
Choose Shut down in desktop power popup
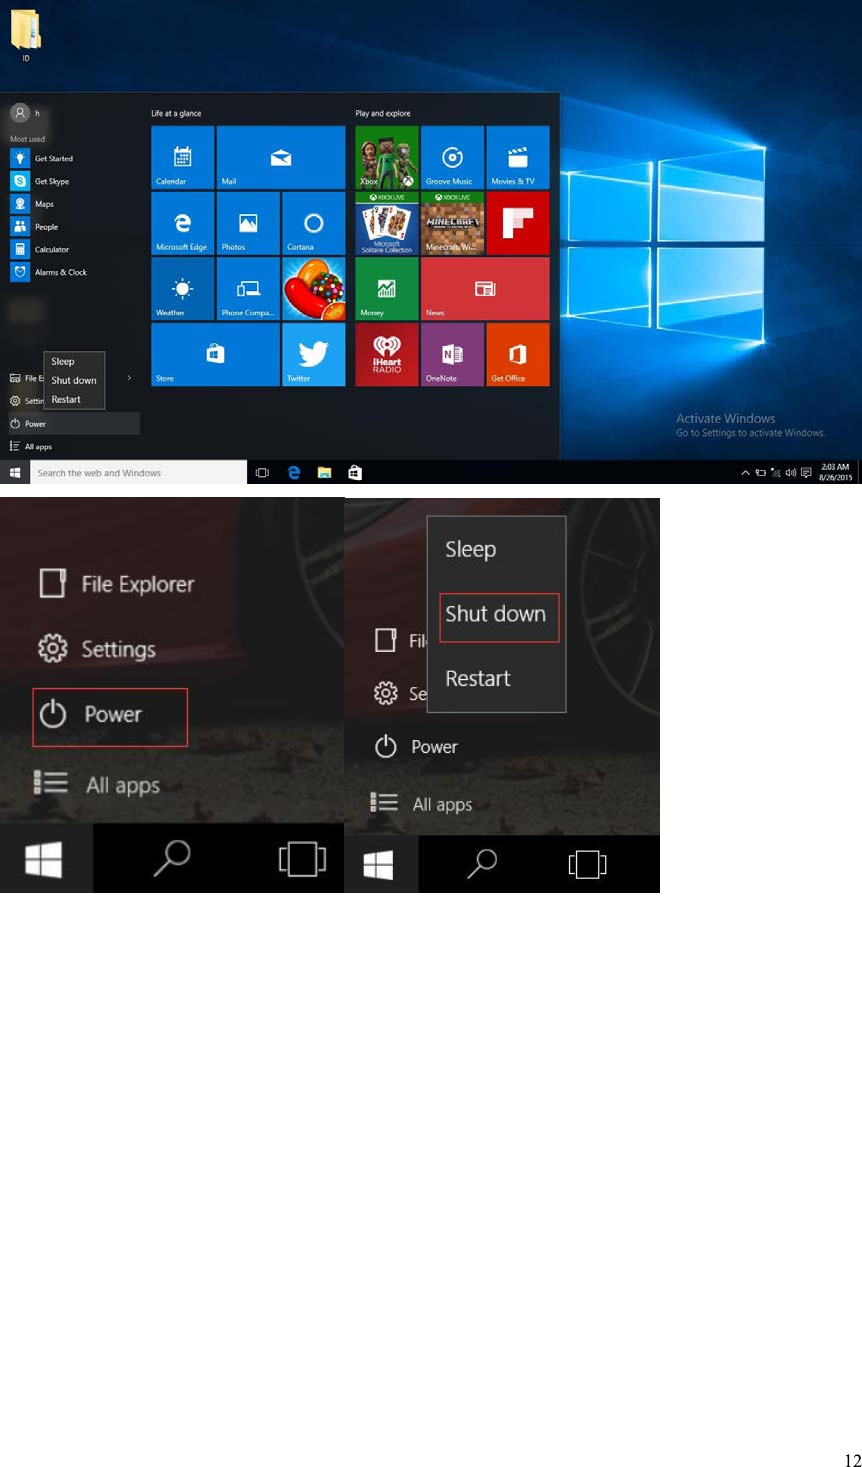point(74,380)
